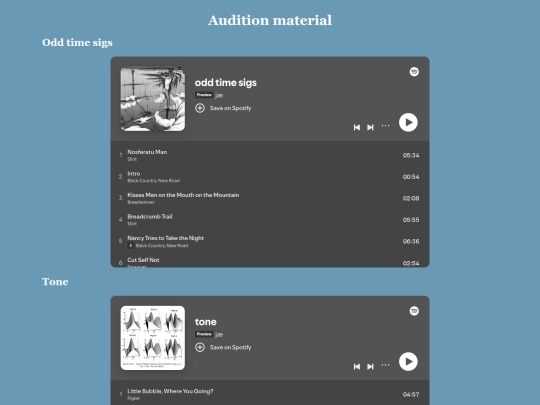Select Little Bubble, Where You Going? track
Viewport: 540px width, 405px height.
(270, 394)
